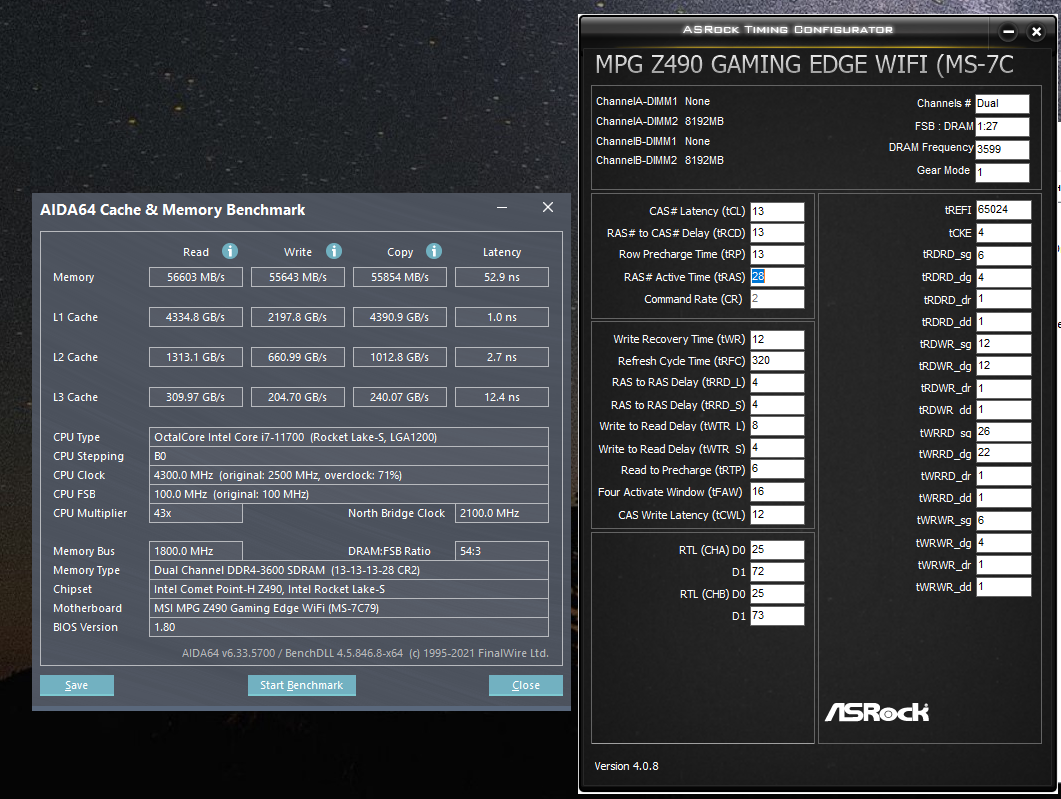1061x799 pixels.
Task: Click the L3 Cache Latency 12.4 ns value
Action: click(x=502, y=397)
